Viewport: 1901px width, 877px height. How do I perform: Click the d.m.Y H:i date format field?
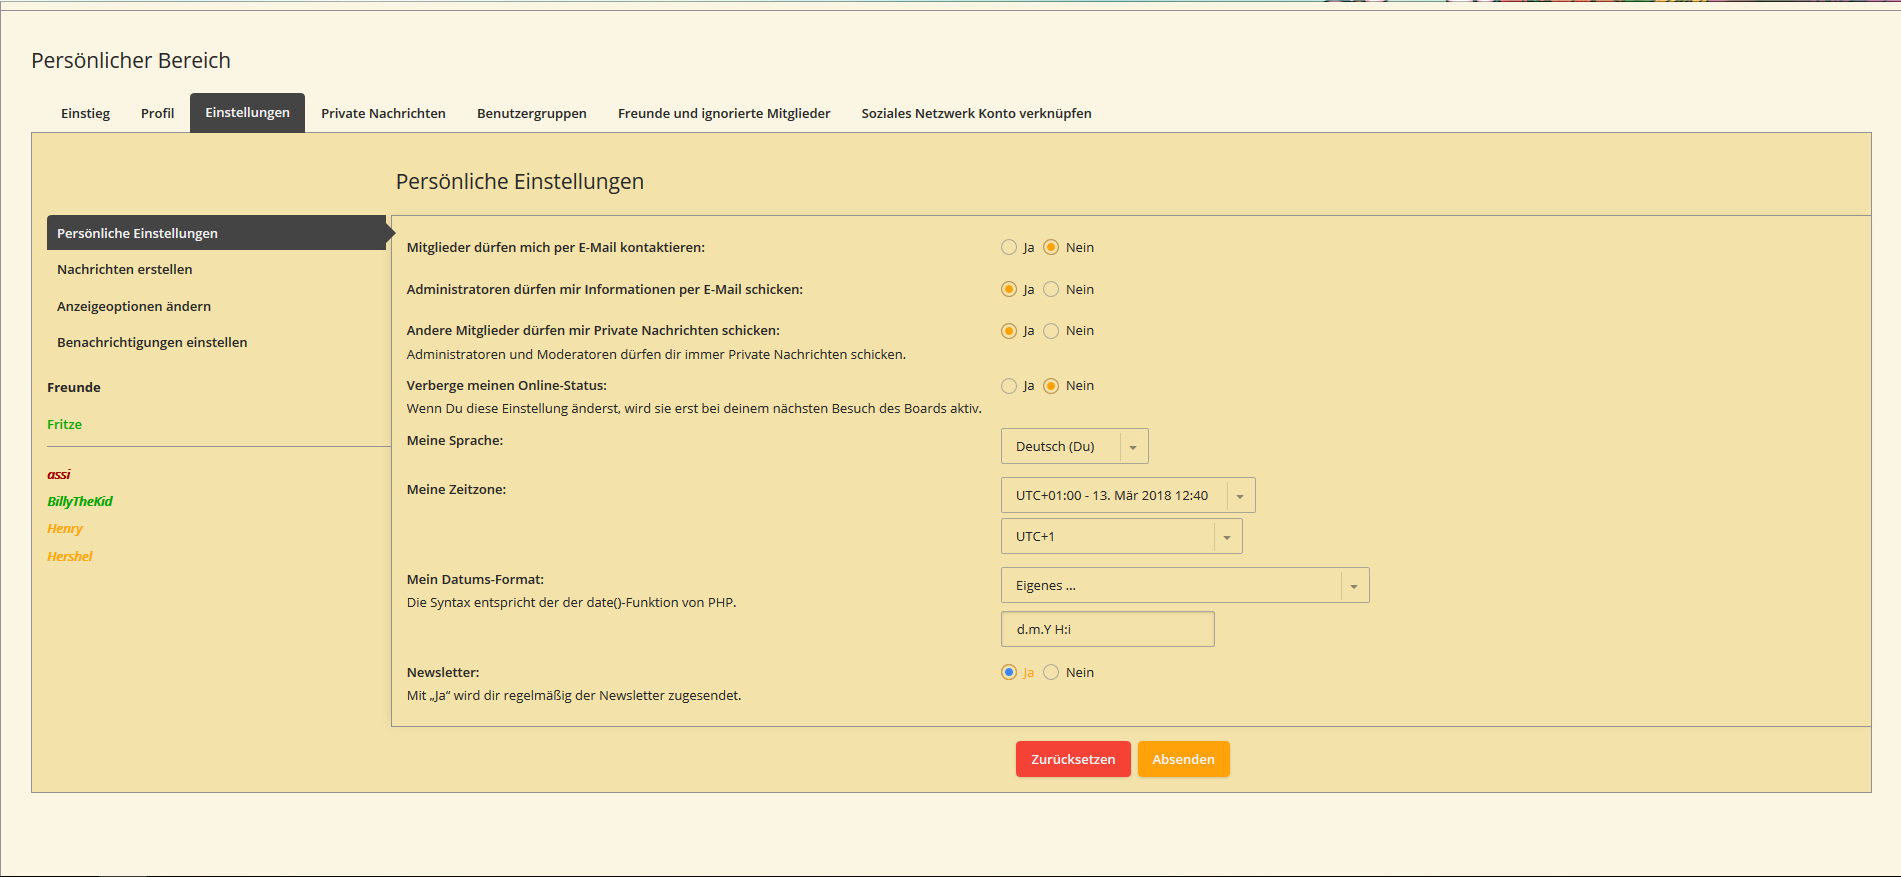(1107, 629)
